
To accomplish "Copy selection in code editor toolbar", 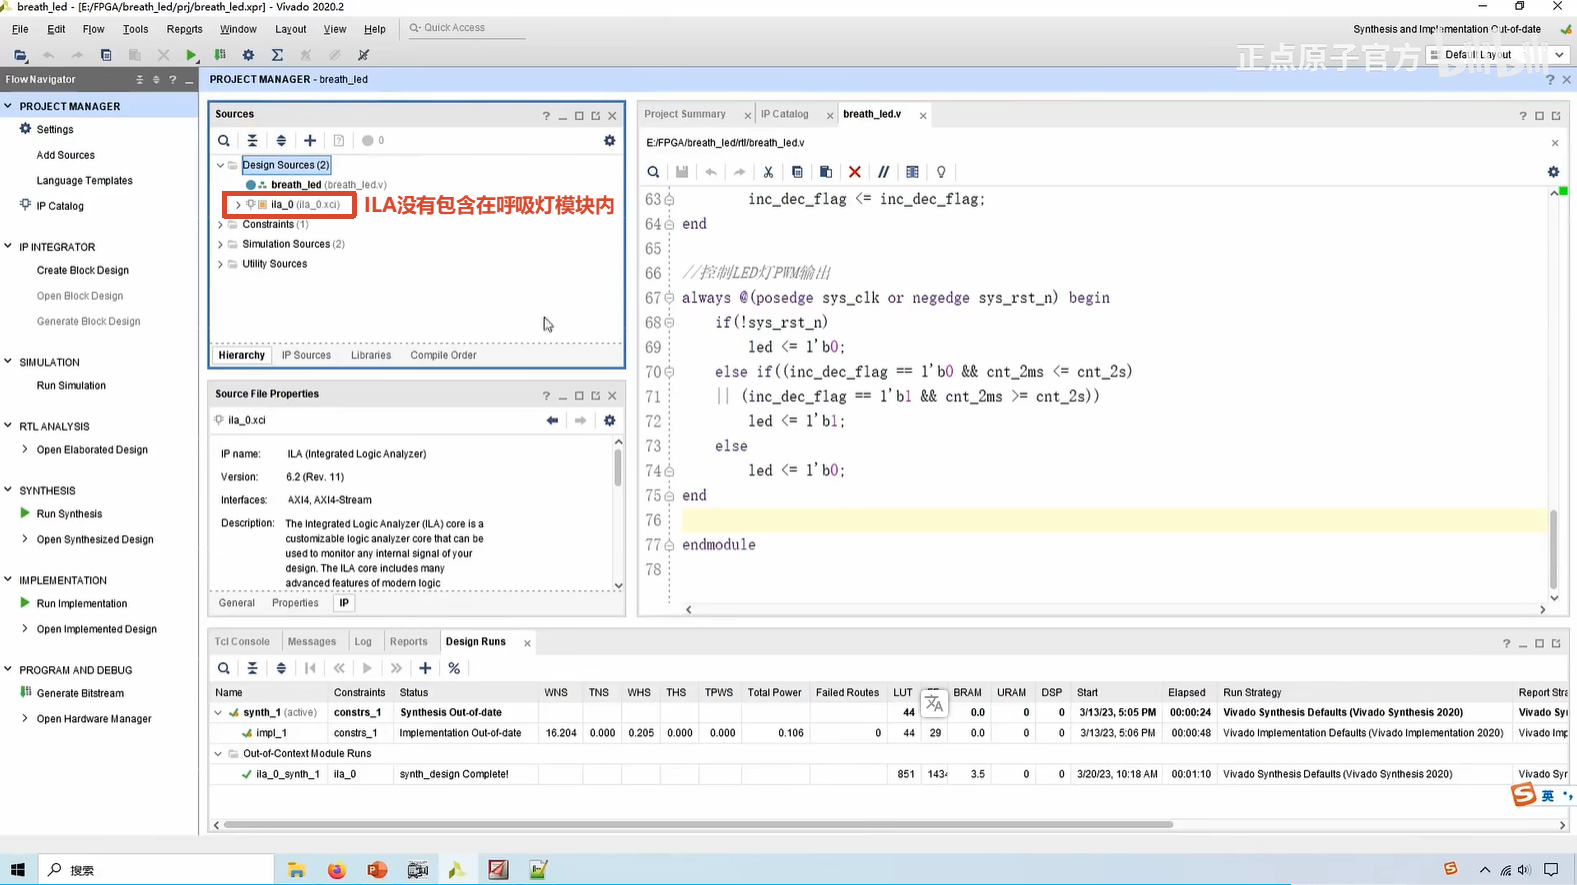I will [797, 172].
